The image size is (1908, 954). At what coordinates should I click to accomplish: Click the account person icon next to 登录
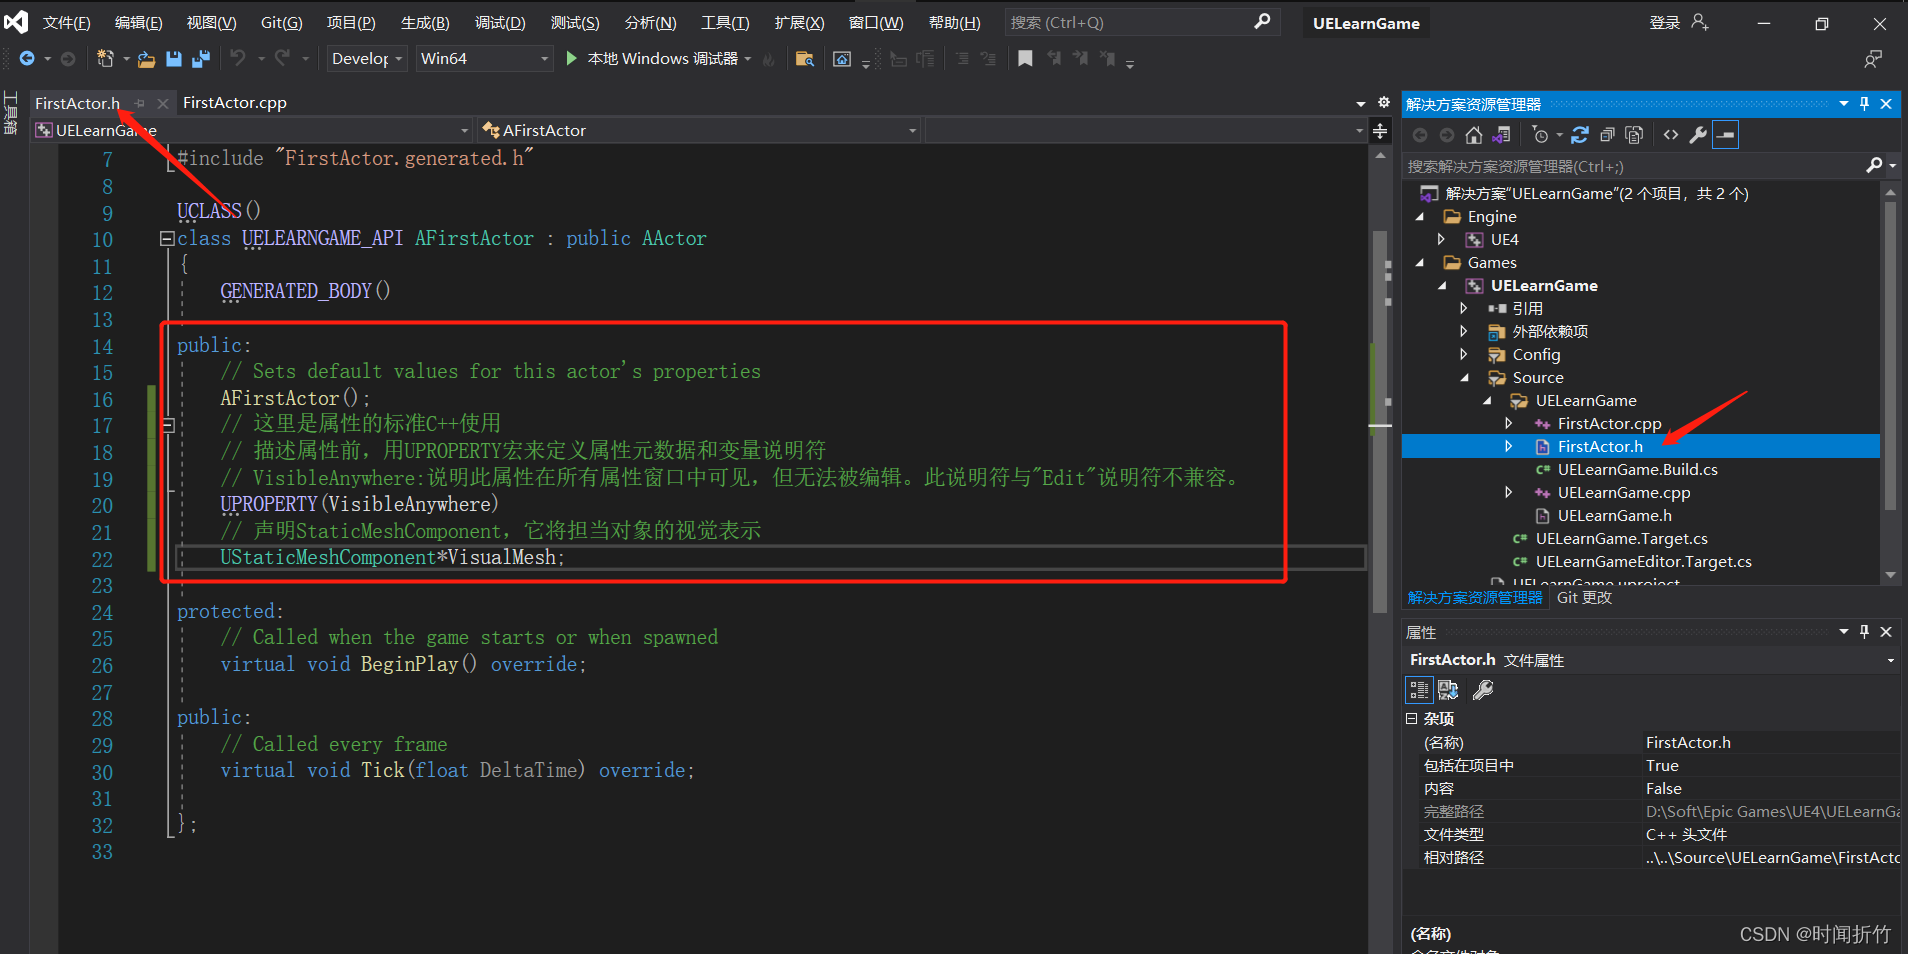pyautogui.click(x=1700, y=22)
